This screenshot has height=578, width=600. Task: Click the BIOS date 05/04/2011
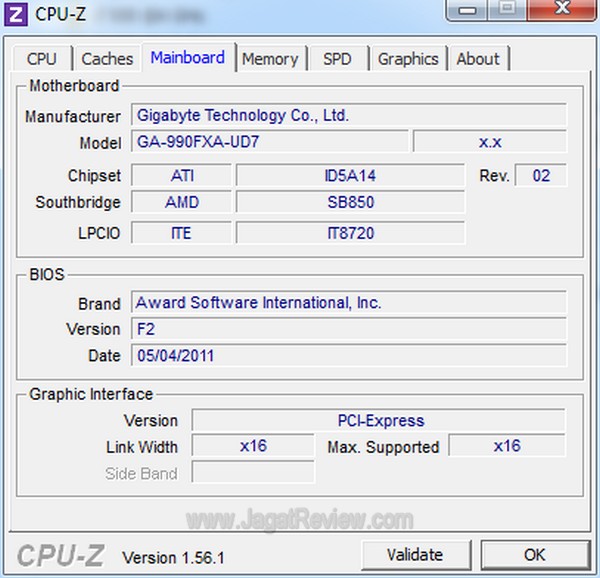349,355
